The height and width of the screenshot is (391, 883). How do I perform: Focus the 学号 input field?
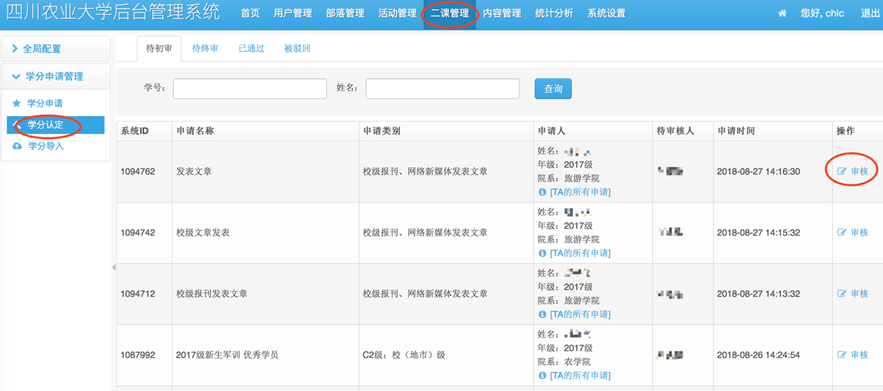pos(250,88)
